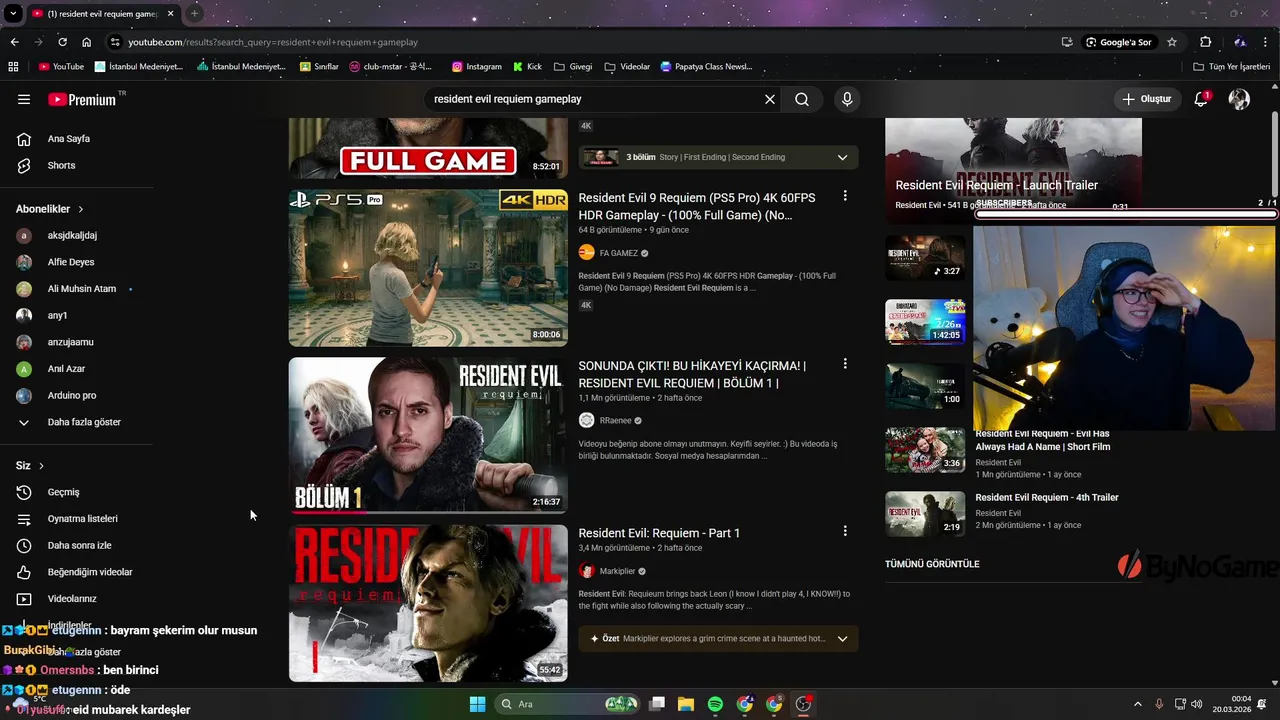Open the new tab plus button
This screenshot has width=1280, height=720.
coord(194,14)
